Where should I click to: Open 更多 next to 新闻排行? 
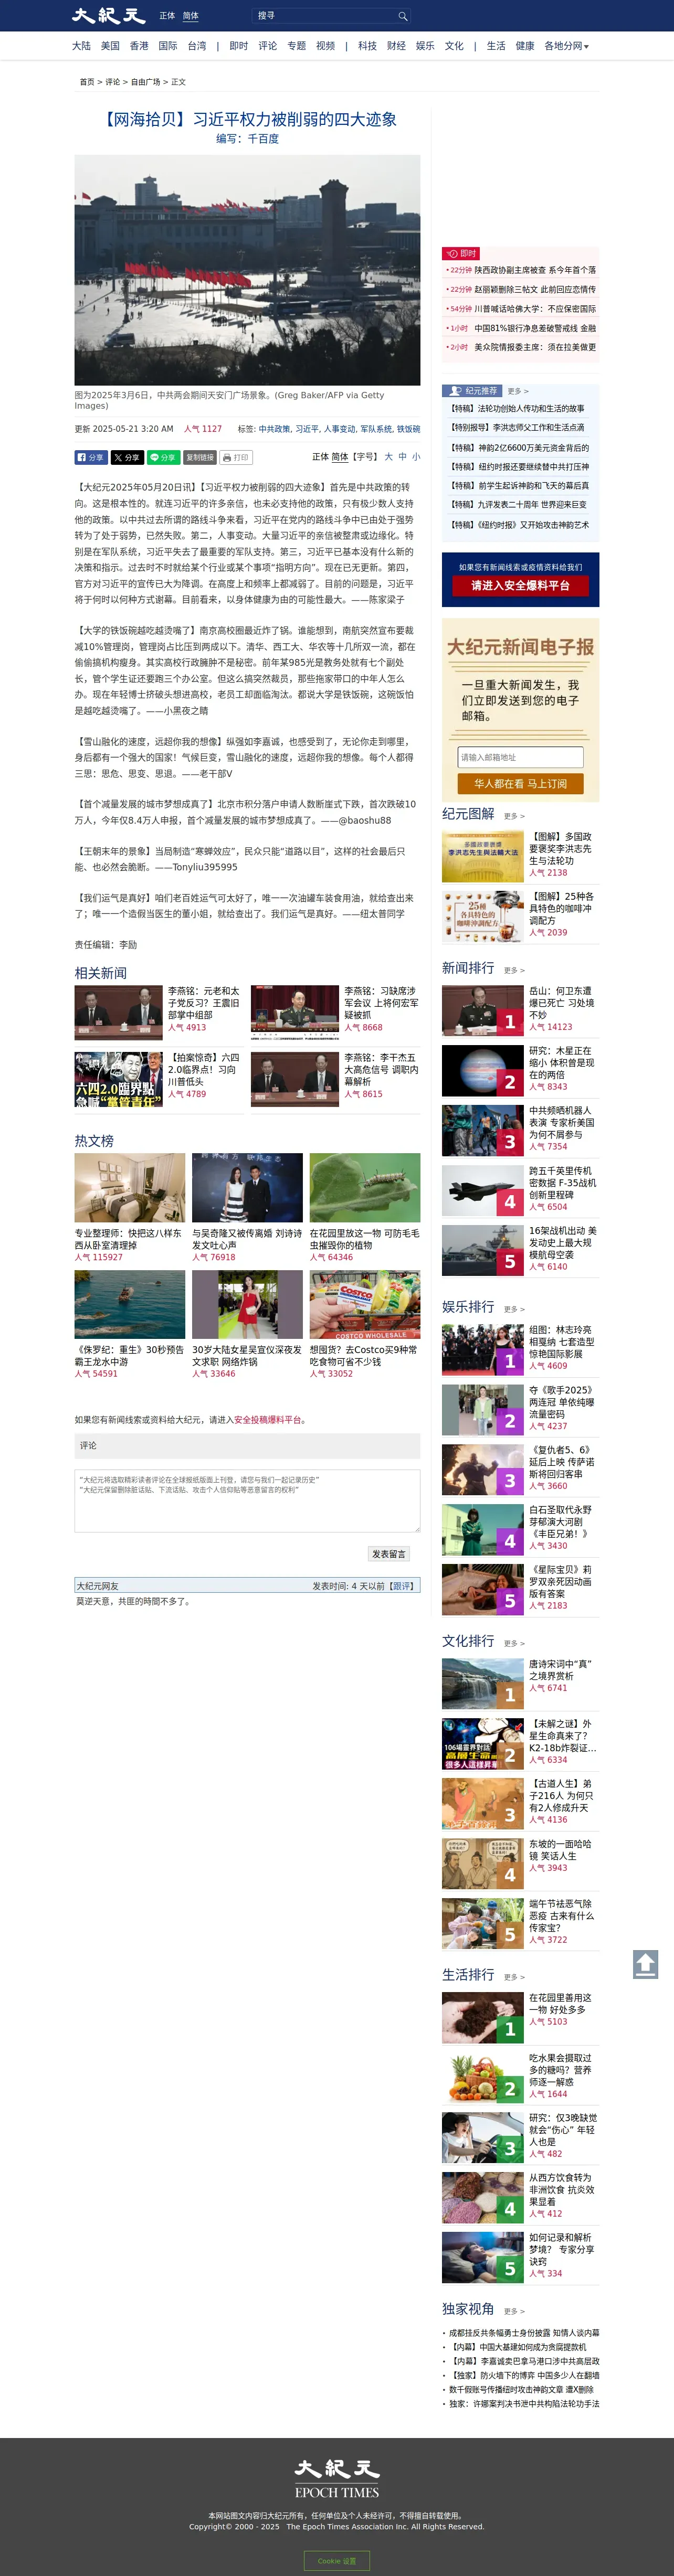coord(514,970)
